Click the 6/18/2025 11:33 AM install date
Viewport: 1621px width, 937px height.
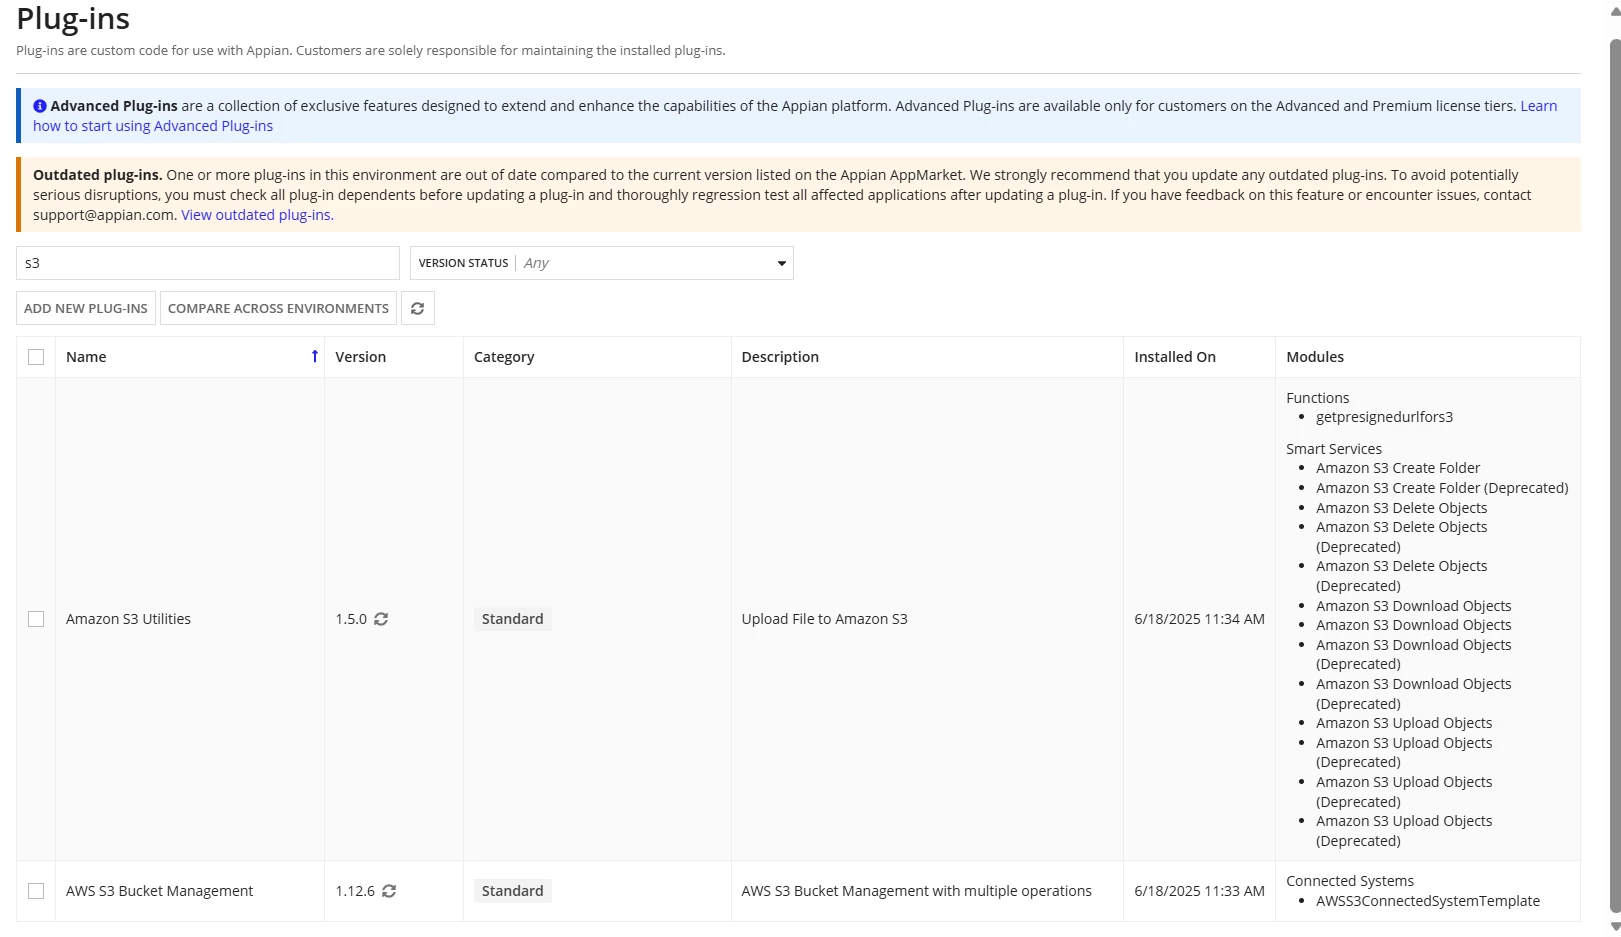[x=1199, y=891]
